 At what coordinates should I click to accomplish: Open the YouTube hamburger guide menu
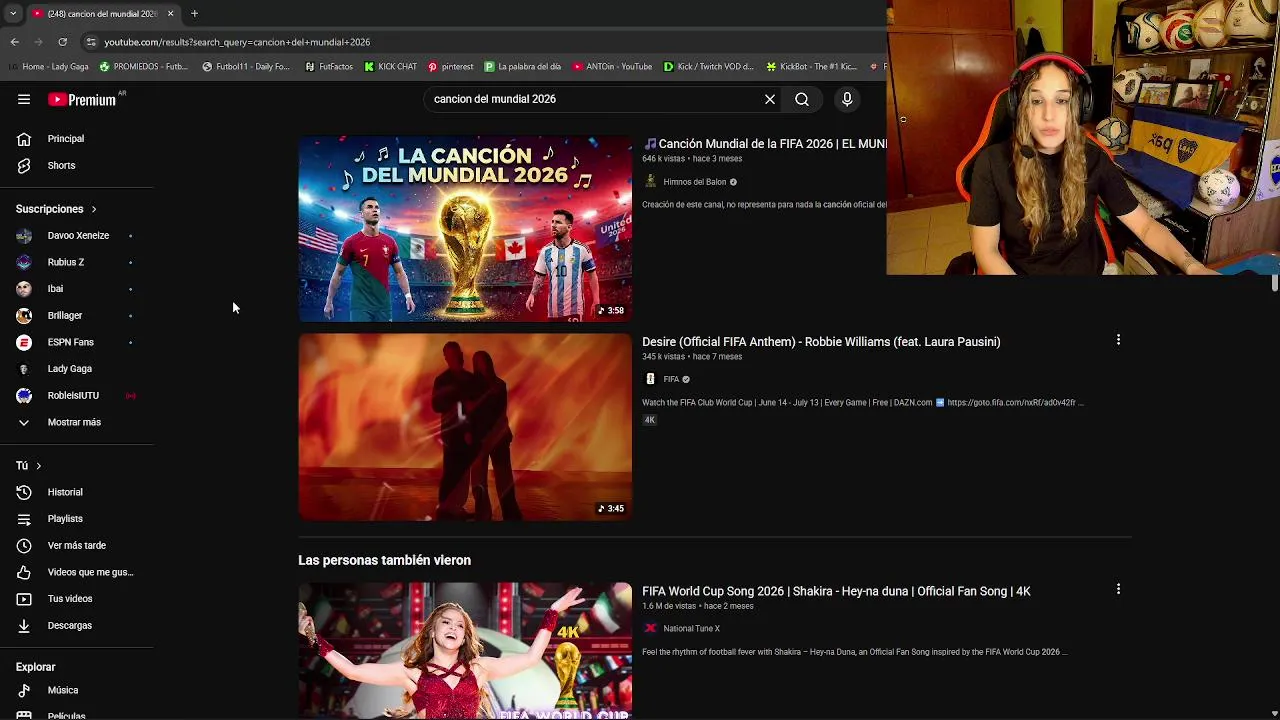[x=24, y=99]
